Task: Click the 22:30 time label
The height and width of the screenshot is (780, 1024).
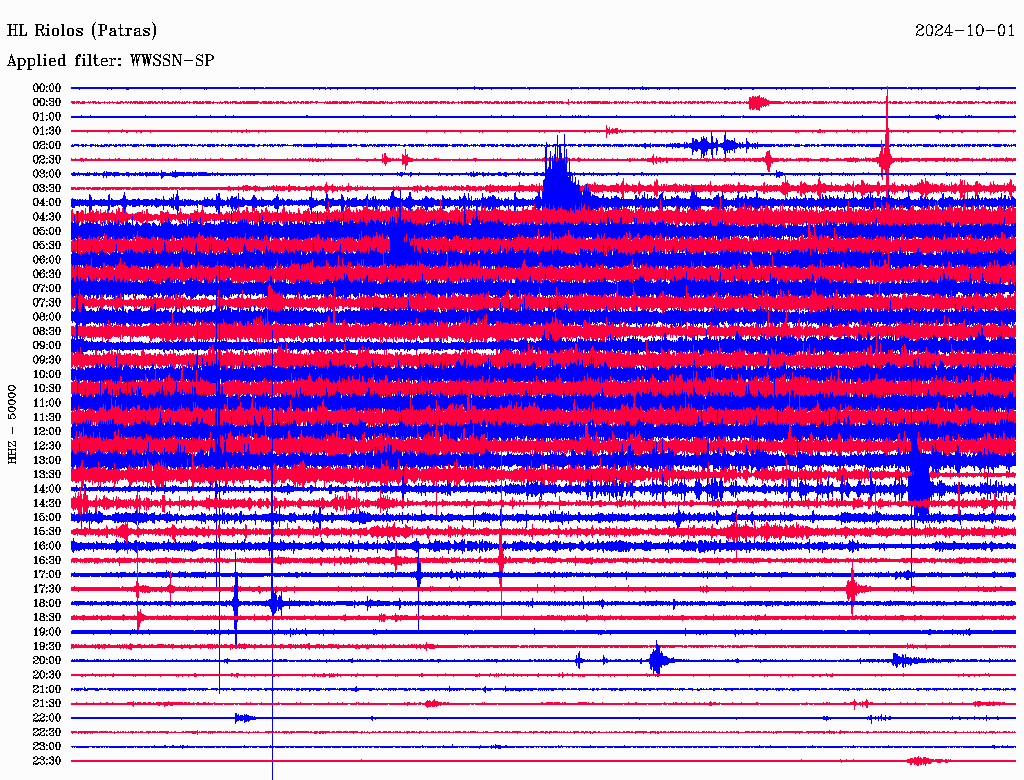Action: click(x=47, y=732)
